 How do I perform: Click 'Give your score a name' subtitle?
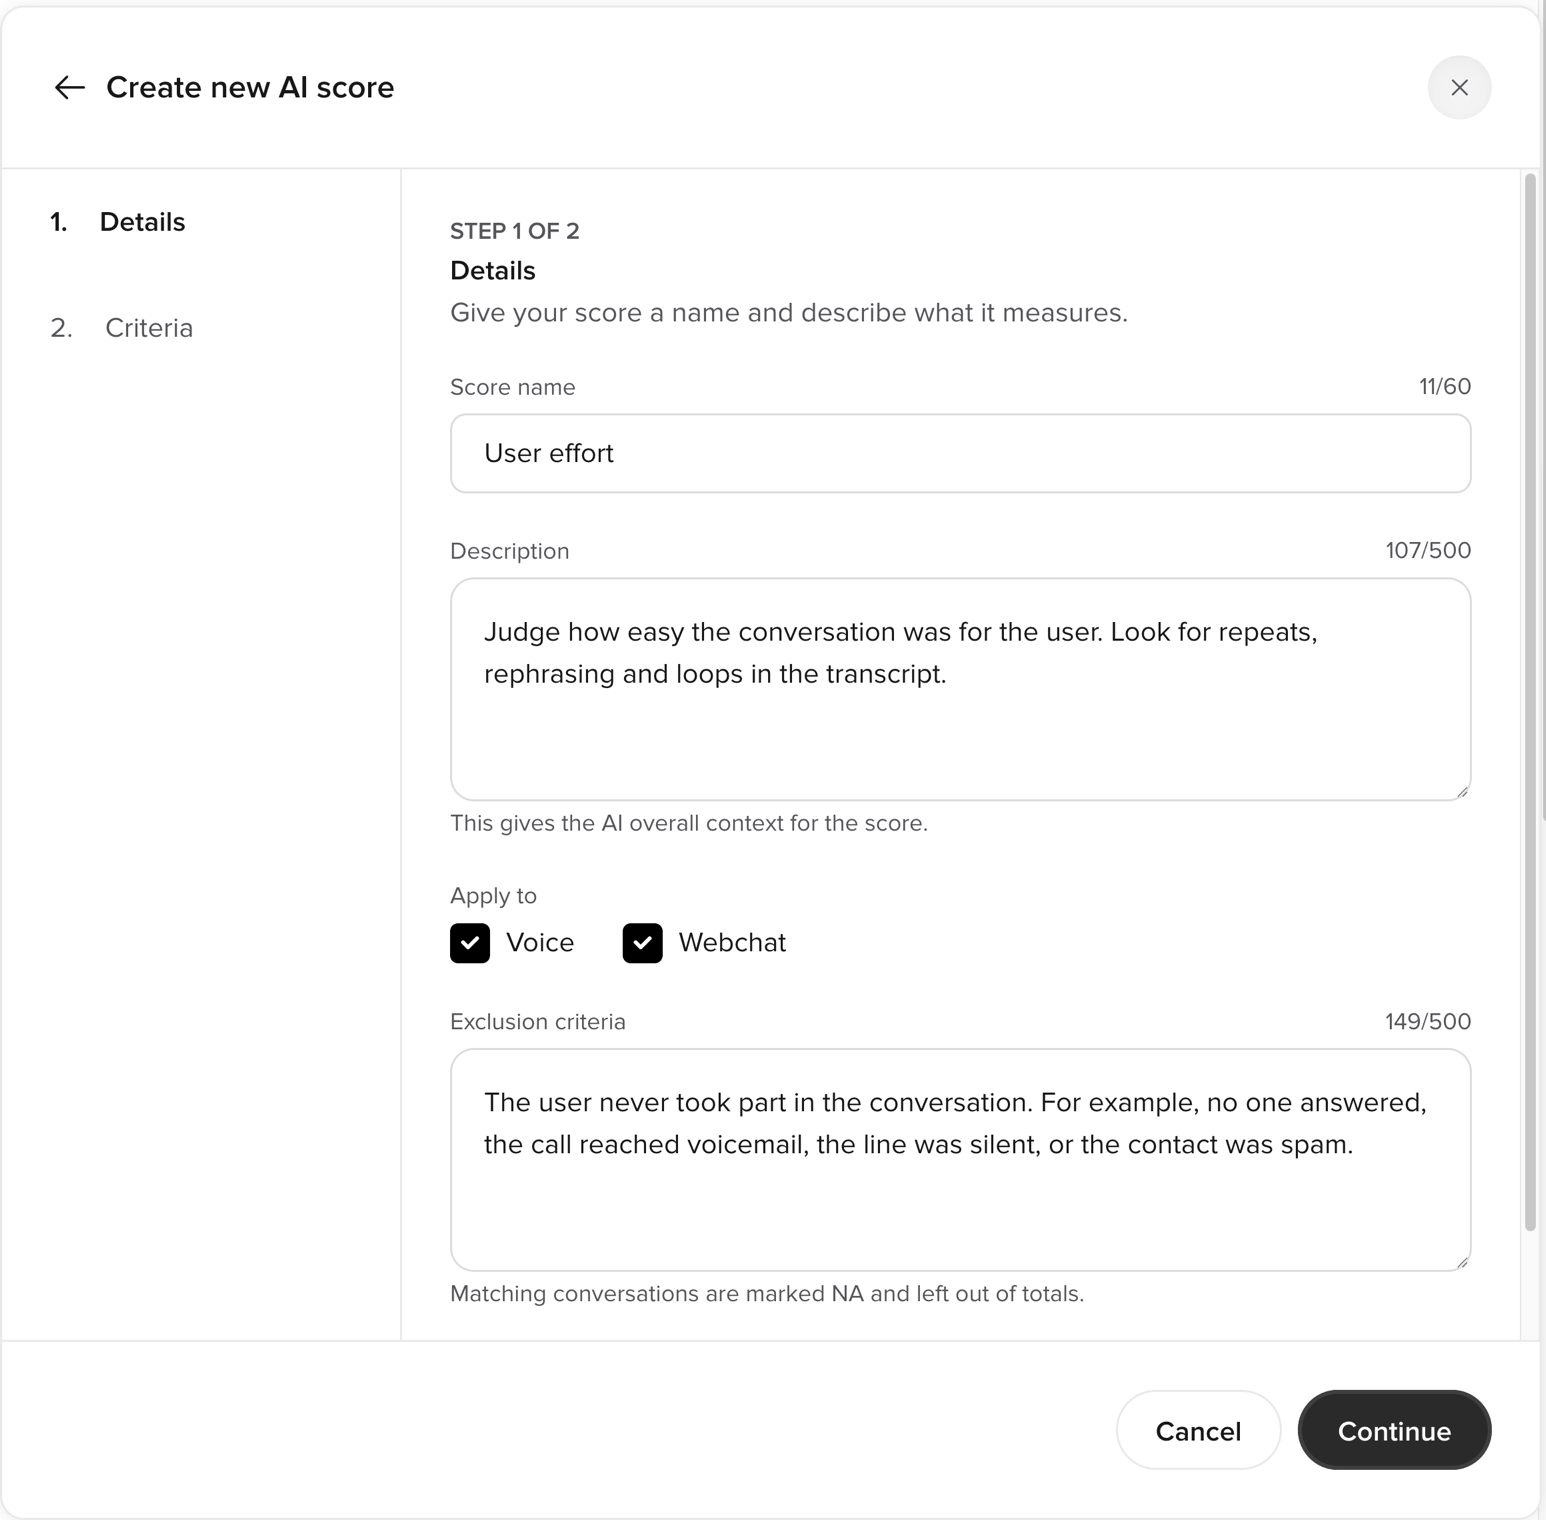[789, 313]
